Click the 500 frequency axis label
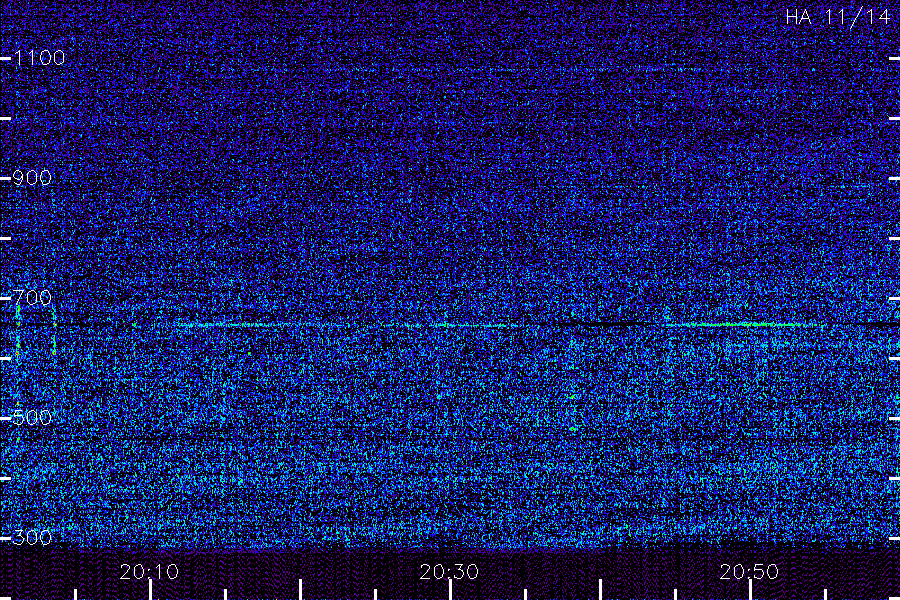 (32, 417)
